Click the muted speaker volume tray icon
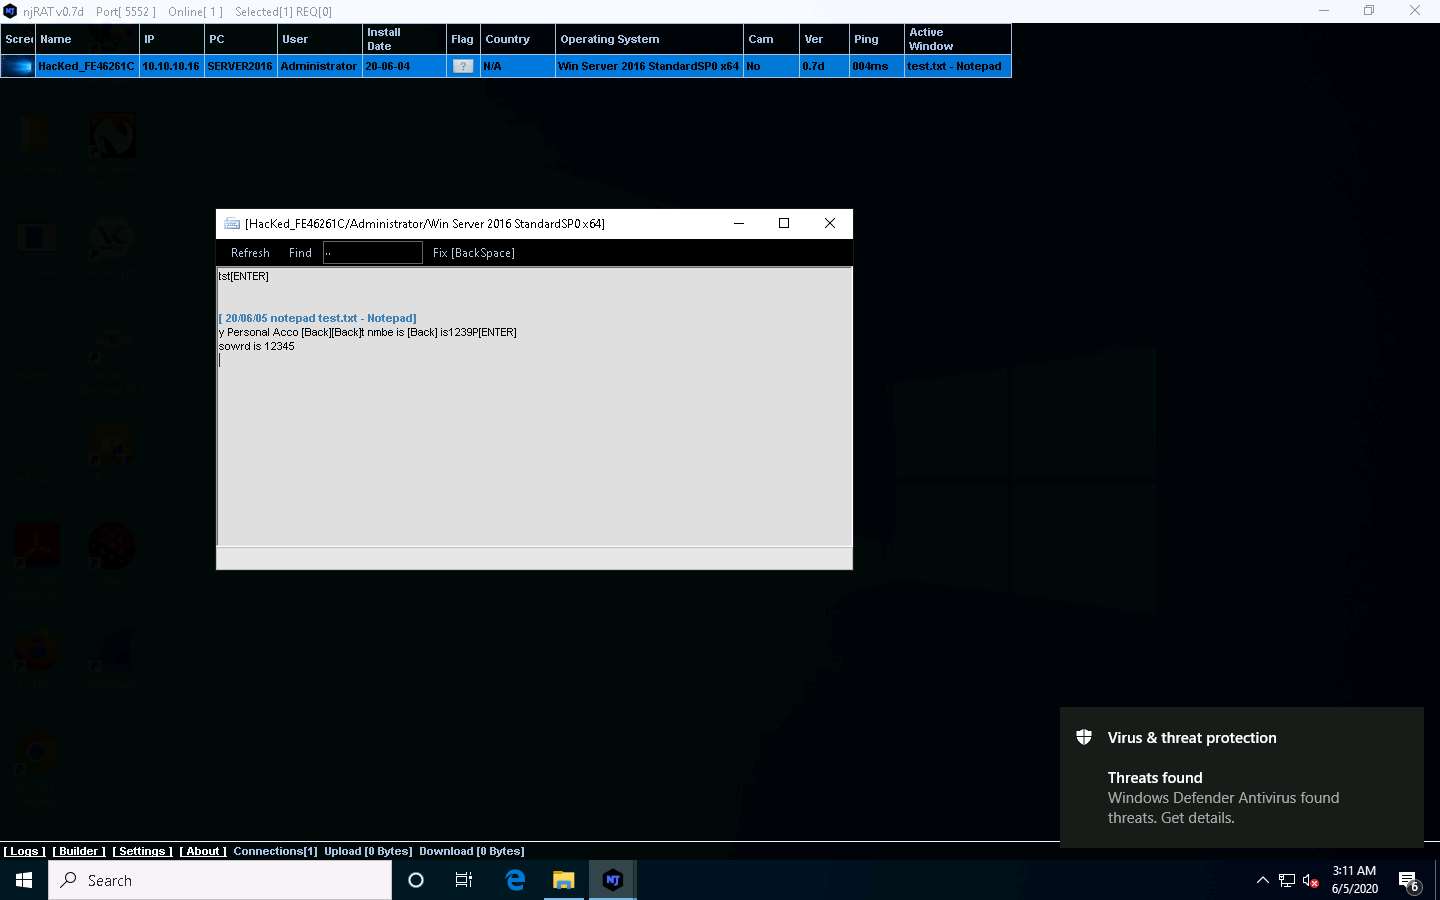1440x900 pixels. [1311, 880]
